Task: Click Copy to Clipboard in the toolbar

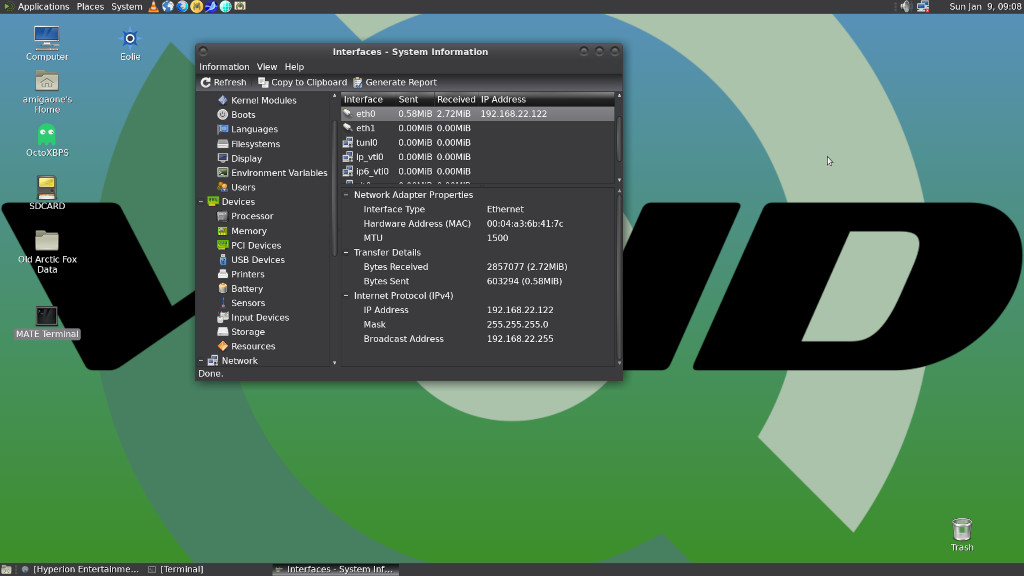Action: point(302,82)
